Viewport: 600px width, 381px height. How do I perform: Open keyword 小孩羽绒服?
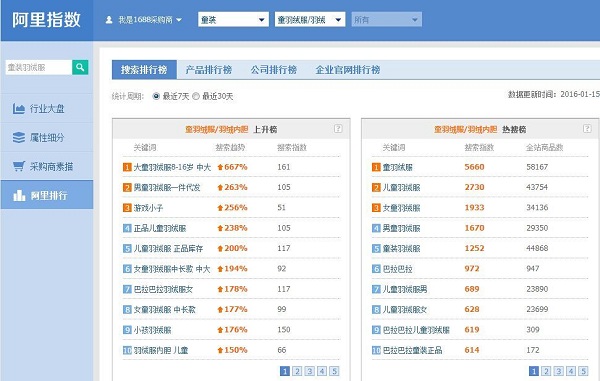(152, 330)
